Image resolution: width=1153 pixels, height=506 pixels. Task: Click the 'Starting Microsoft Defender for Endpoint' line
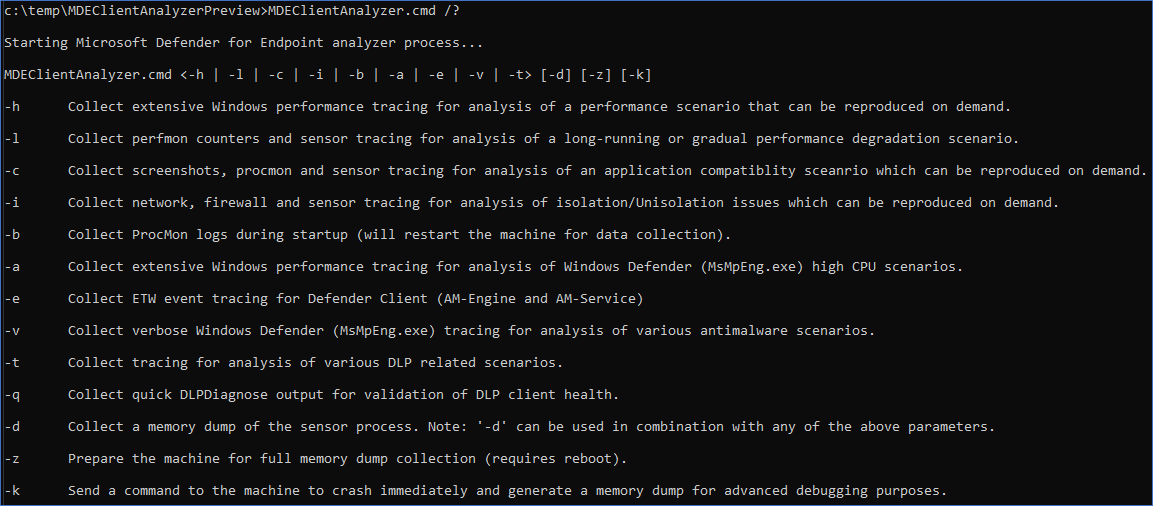[x=243, y=43]
